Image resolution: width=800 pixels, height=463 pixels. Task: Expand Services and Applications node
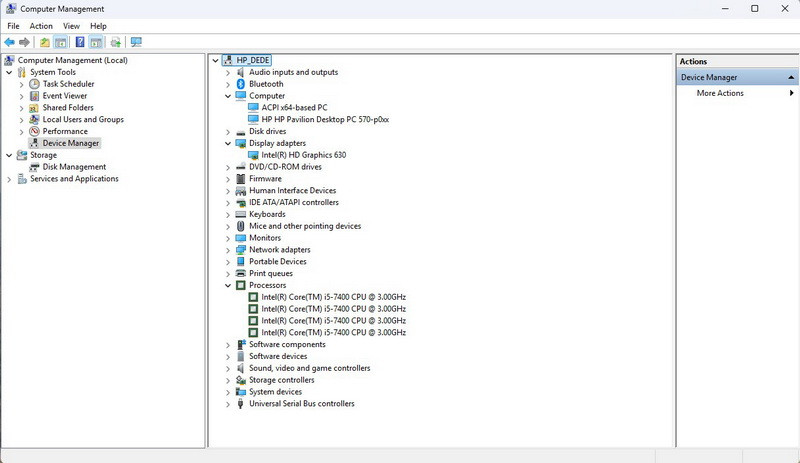[x=9, y=179]
